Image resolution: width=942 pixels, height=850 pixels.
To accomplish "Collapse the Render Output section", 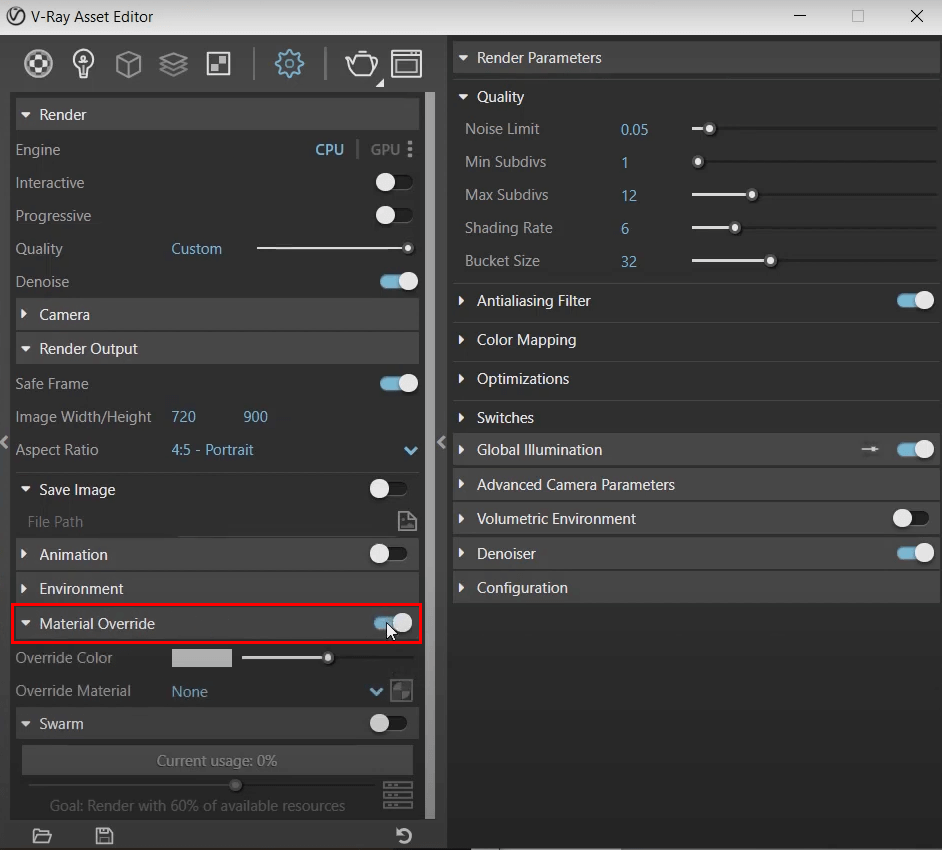I will pyautogui.click(x=25, y=349).
